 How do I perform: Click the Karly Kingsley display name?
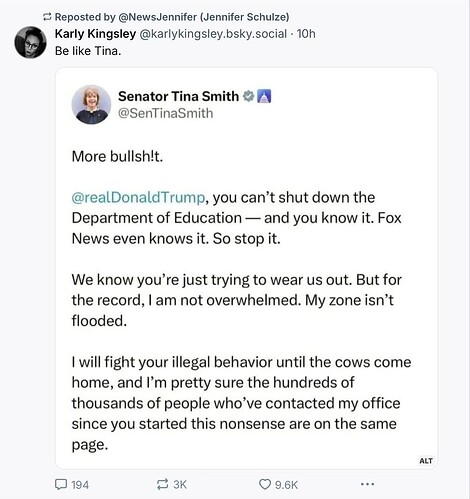click(95, 34)
